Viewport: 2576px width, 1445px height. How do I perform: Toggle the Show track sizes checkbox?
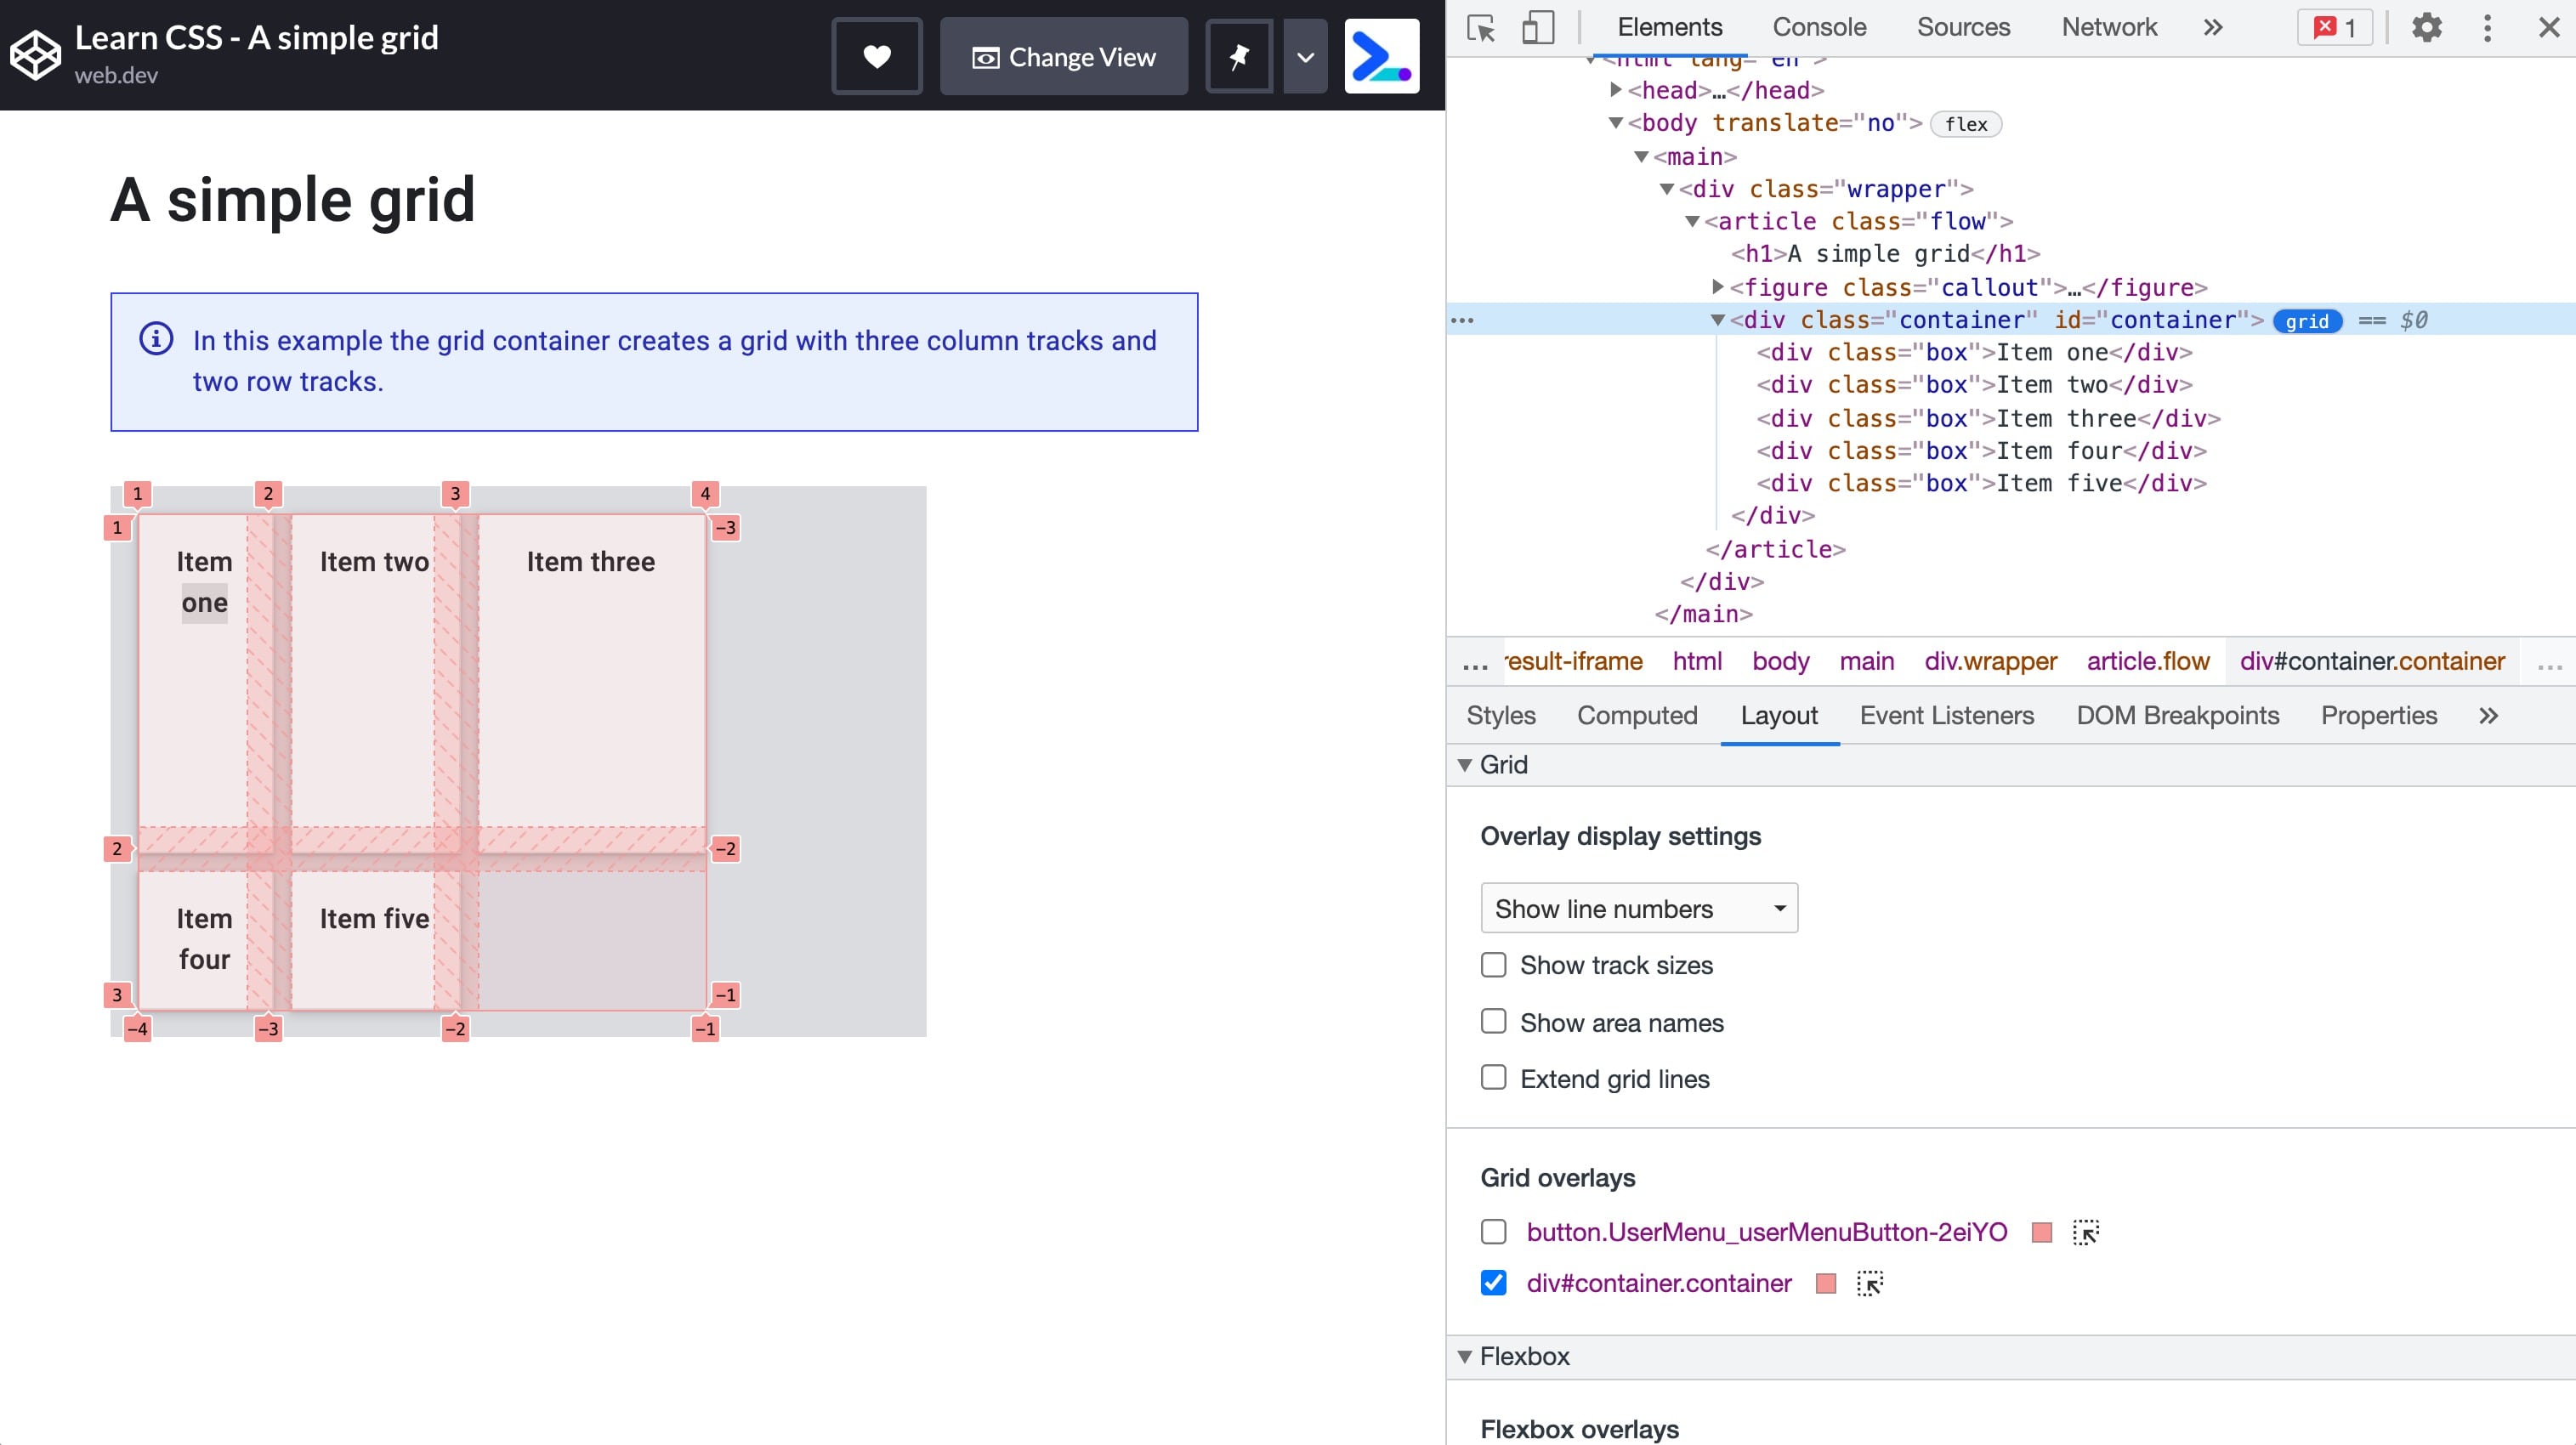click(1493, 964)
